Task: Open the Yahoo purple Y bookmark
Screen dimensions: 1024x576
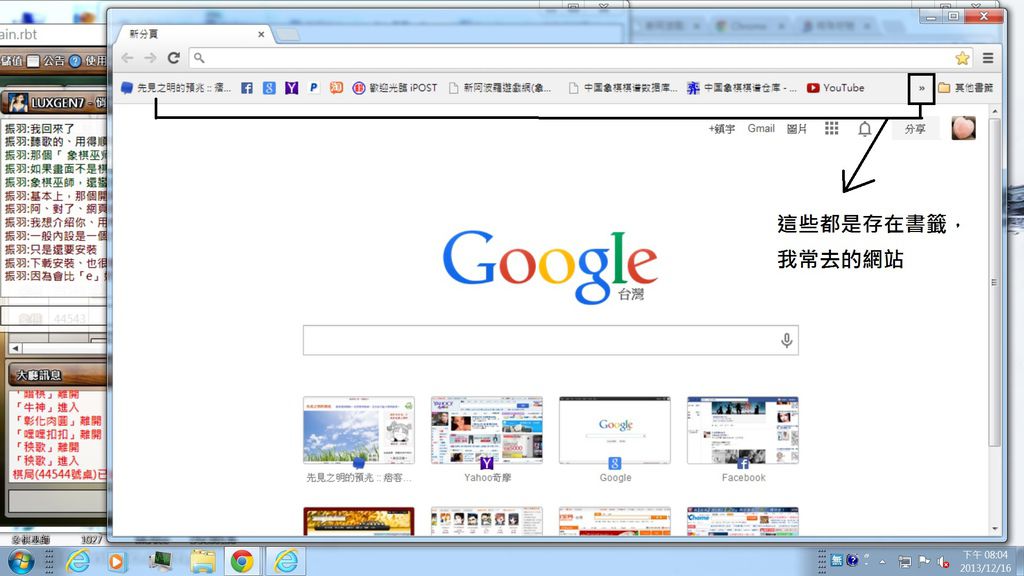Action: pyautogui.click(x=291, y=88)
